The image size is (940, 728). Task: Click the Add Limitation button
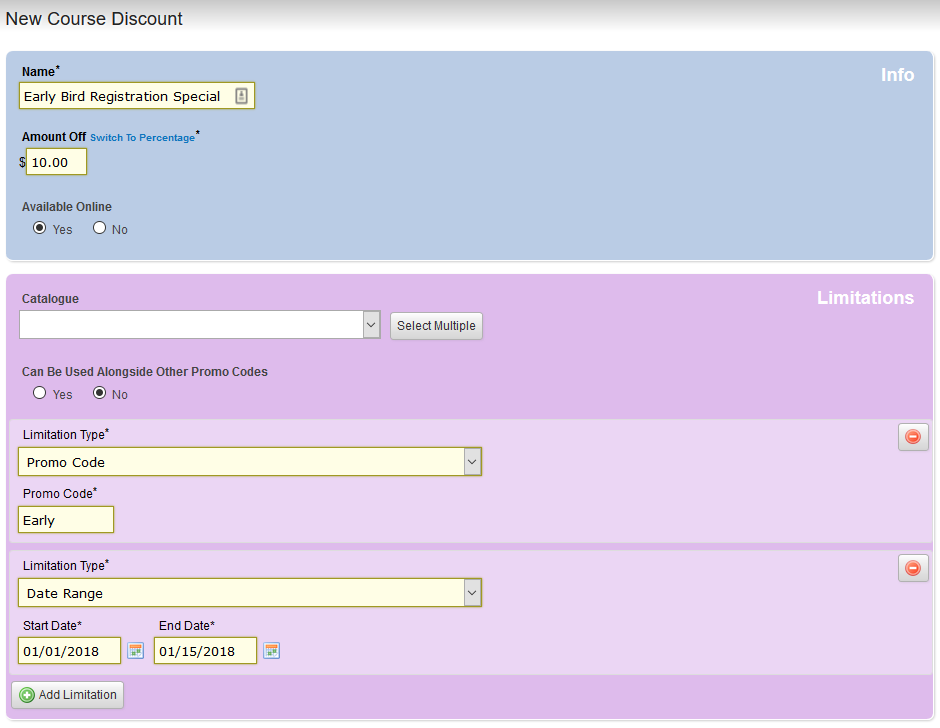68,695
